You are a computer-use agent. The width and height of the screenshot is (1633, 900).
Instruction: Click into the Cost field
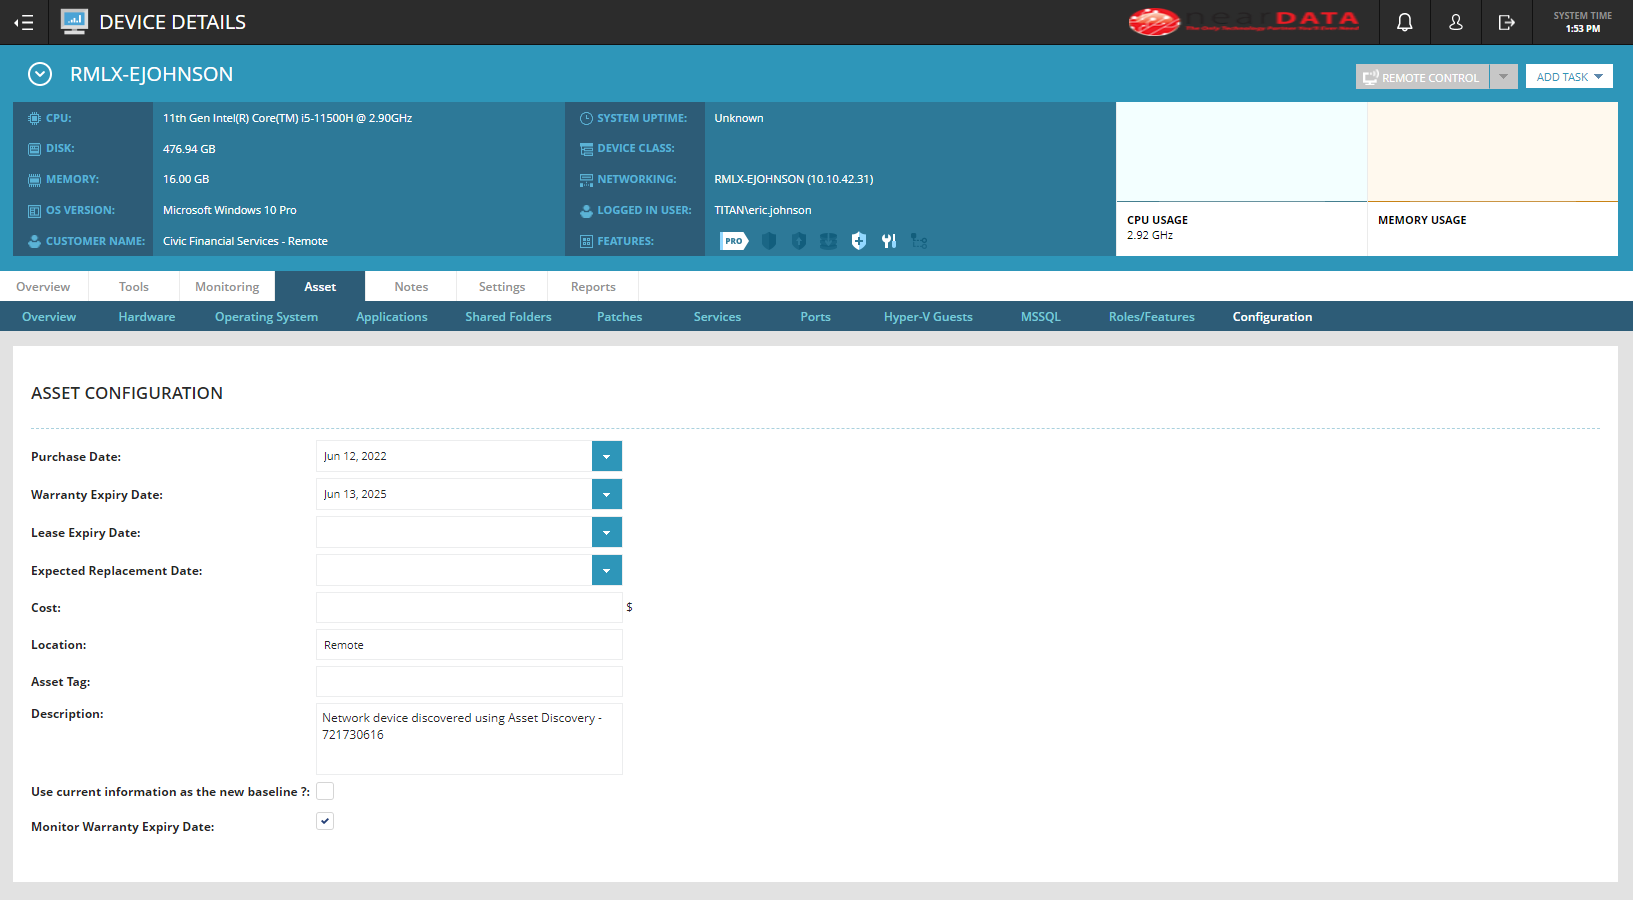coord(469,608)
